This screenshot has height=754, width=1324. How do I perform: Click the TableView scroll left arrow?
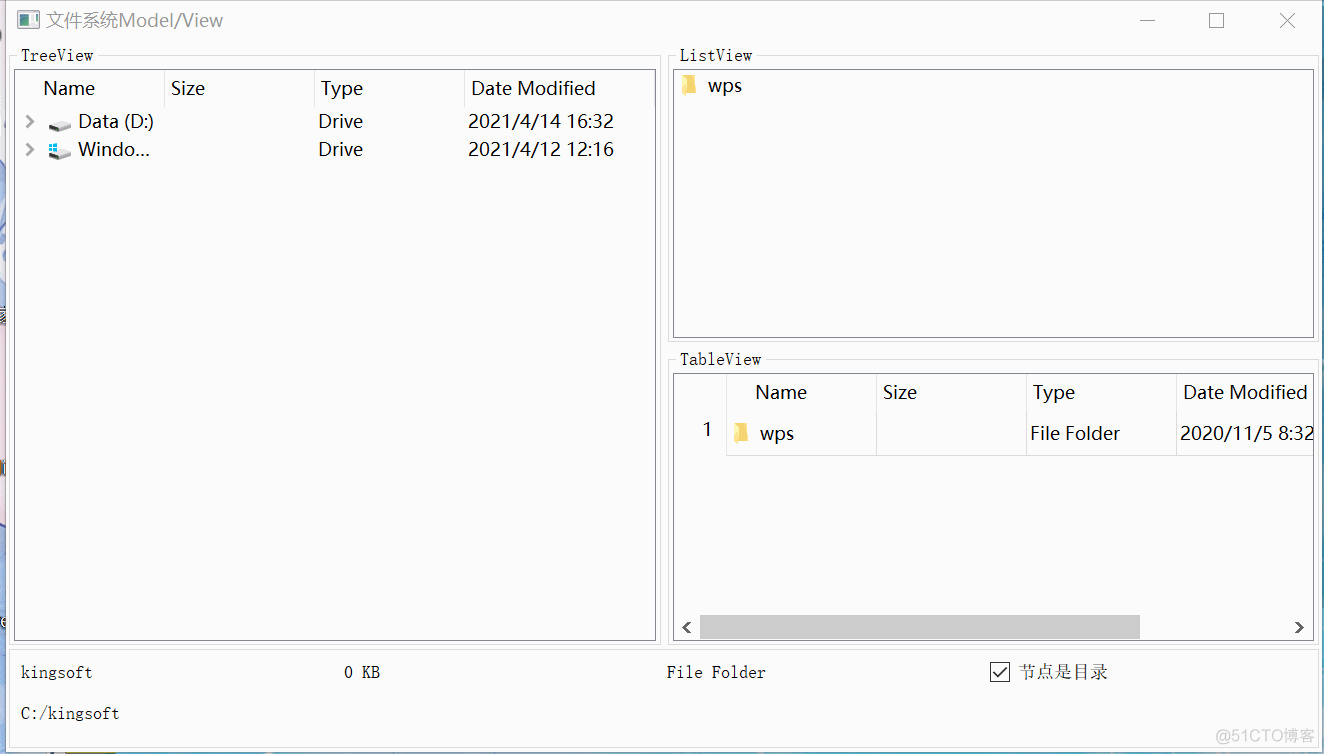(x=687, y=627)
